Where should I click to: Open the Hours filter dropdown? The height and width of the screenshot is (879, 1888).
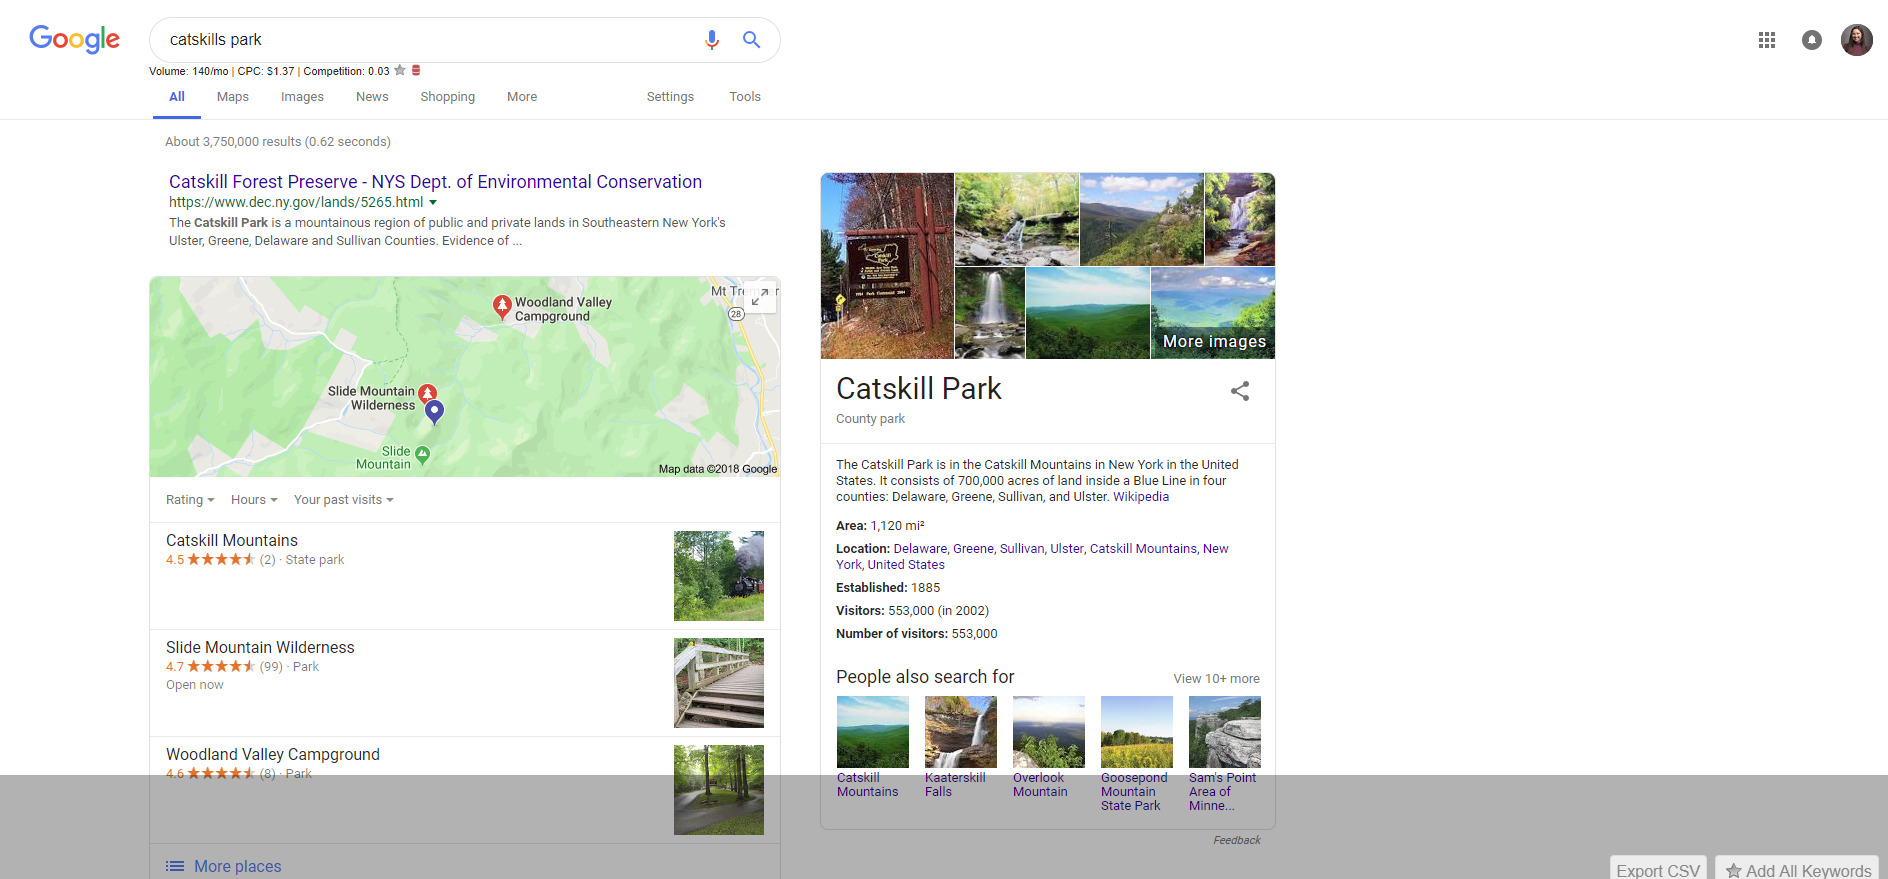tap(254, 500)
